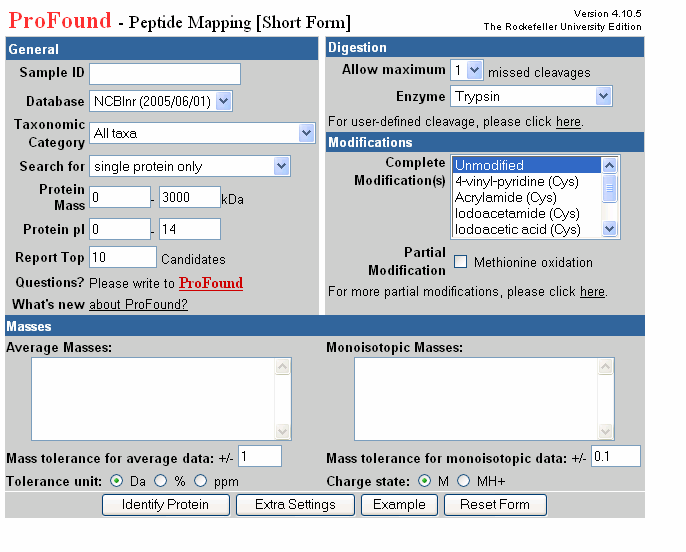
Task: Select 4-vinyl-pyridine (Cys) modification
Action: tap(527, 182)
